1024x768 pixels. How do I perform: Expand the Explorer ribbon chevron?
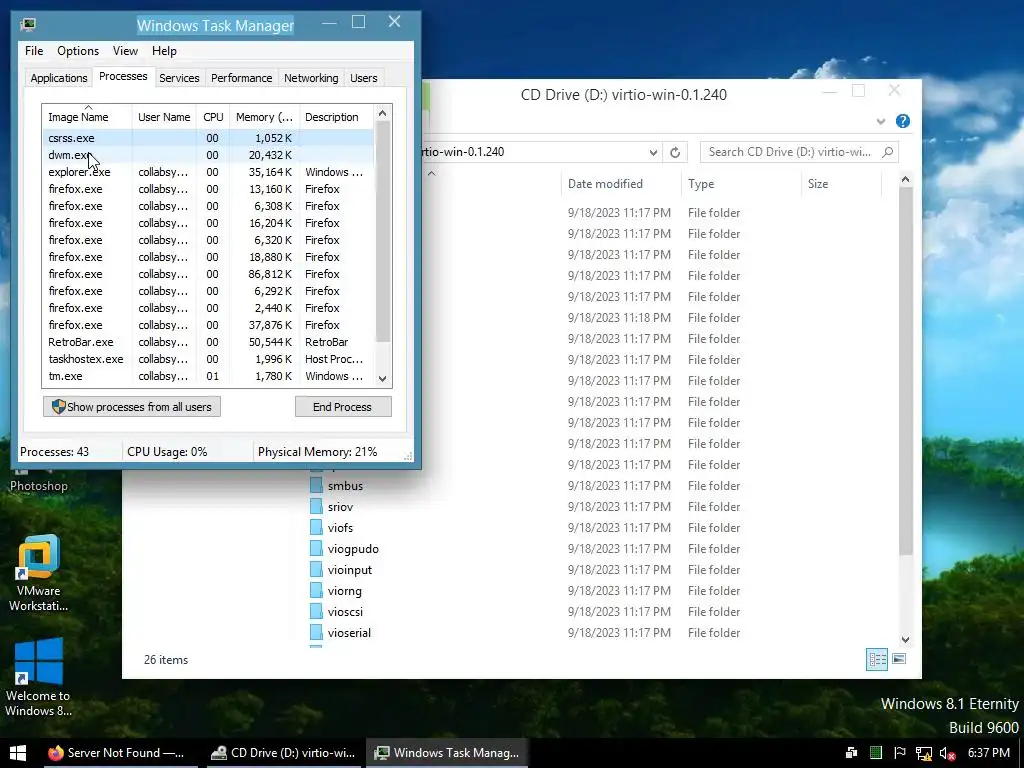[881, 121]
